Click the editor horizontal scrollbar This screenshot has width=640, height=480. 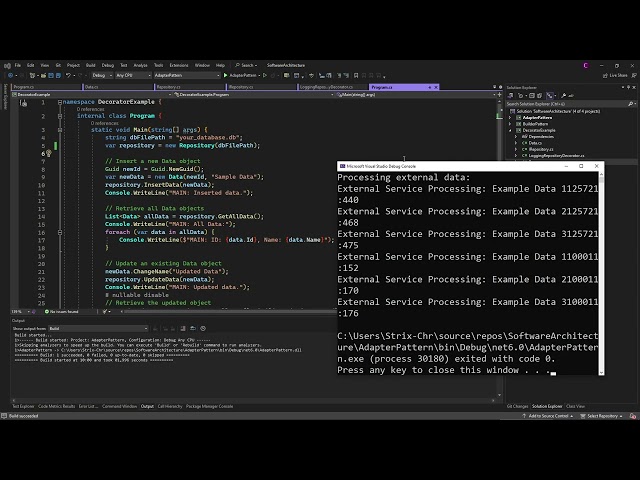[229, 312]
